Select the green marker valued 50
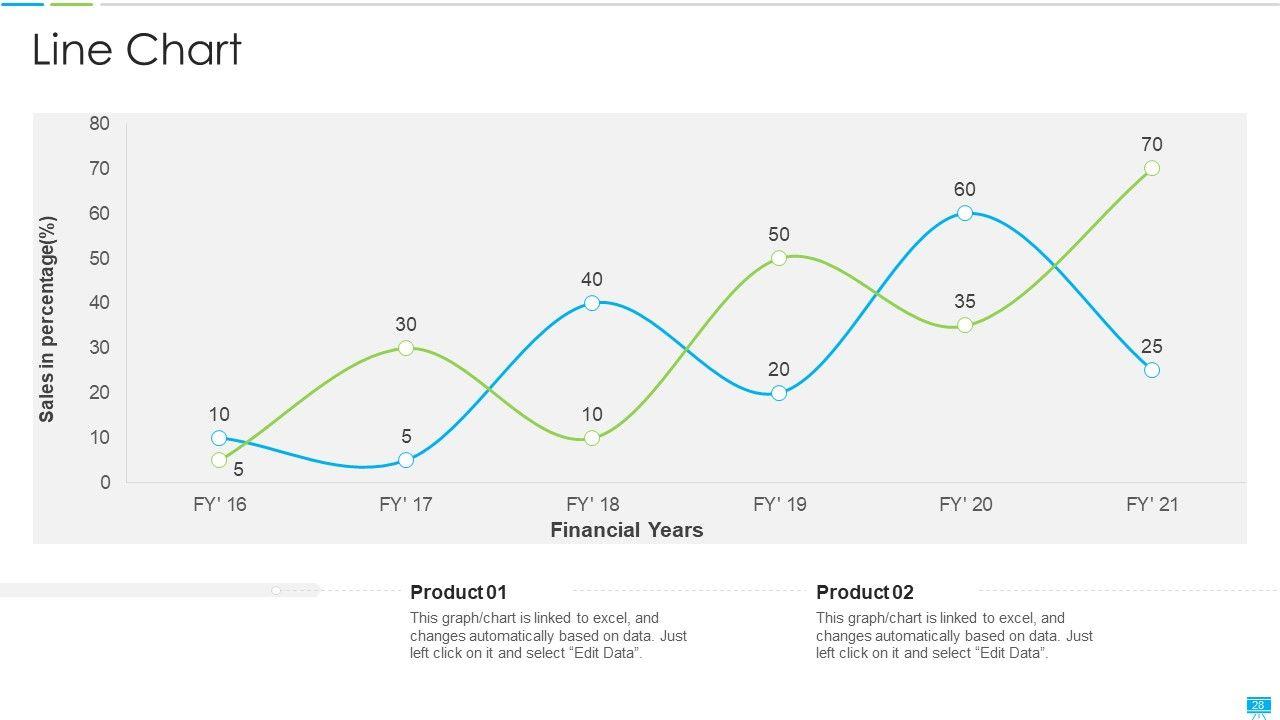This screenshot has height=720, width=1280. 779,258
